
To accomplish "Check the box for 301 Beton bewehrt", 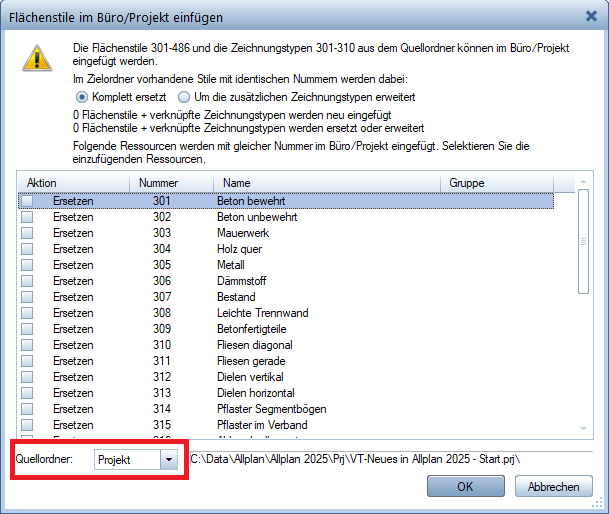I will [x=27, y=201].
